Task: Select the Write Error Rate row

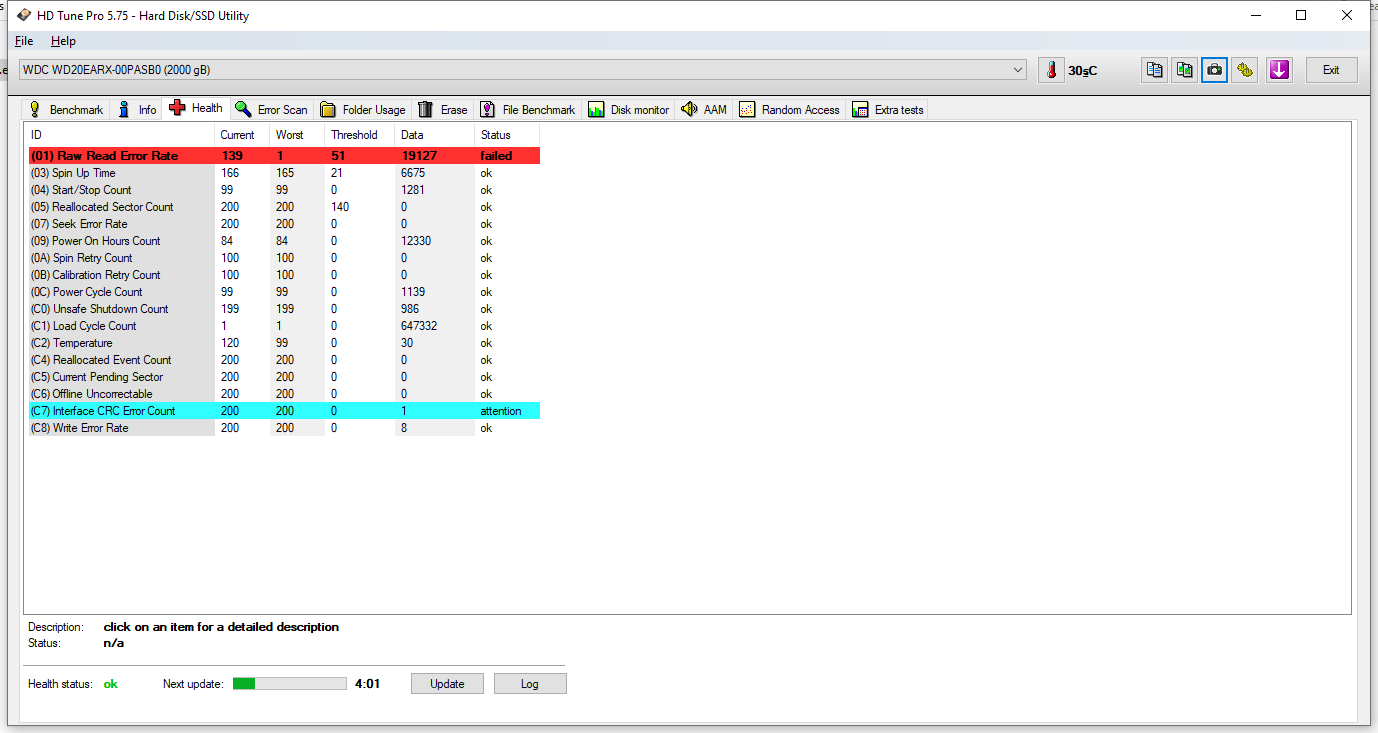Action: coord(284,428)
